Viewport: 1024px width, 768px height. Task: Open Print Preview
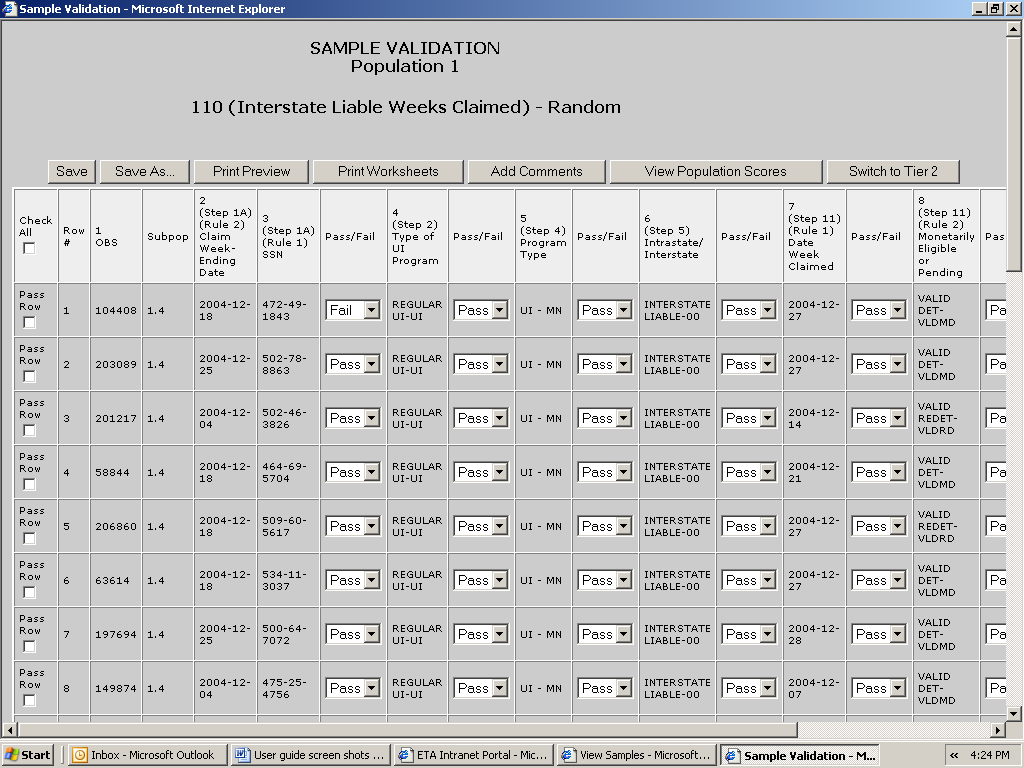pos(251,171)
